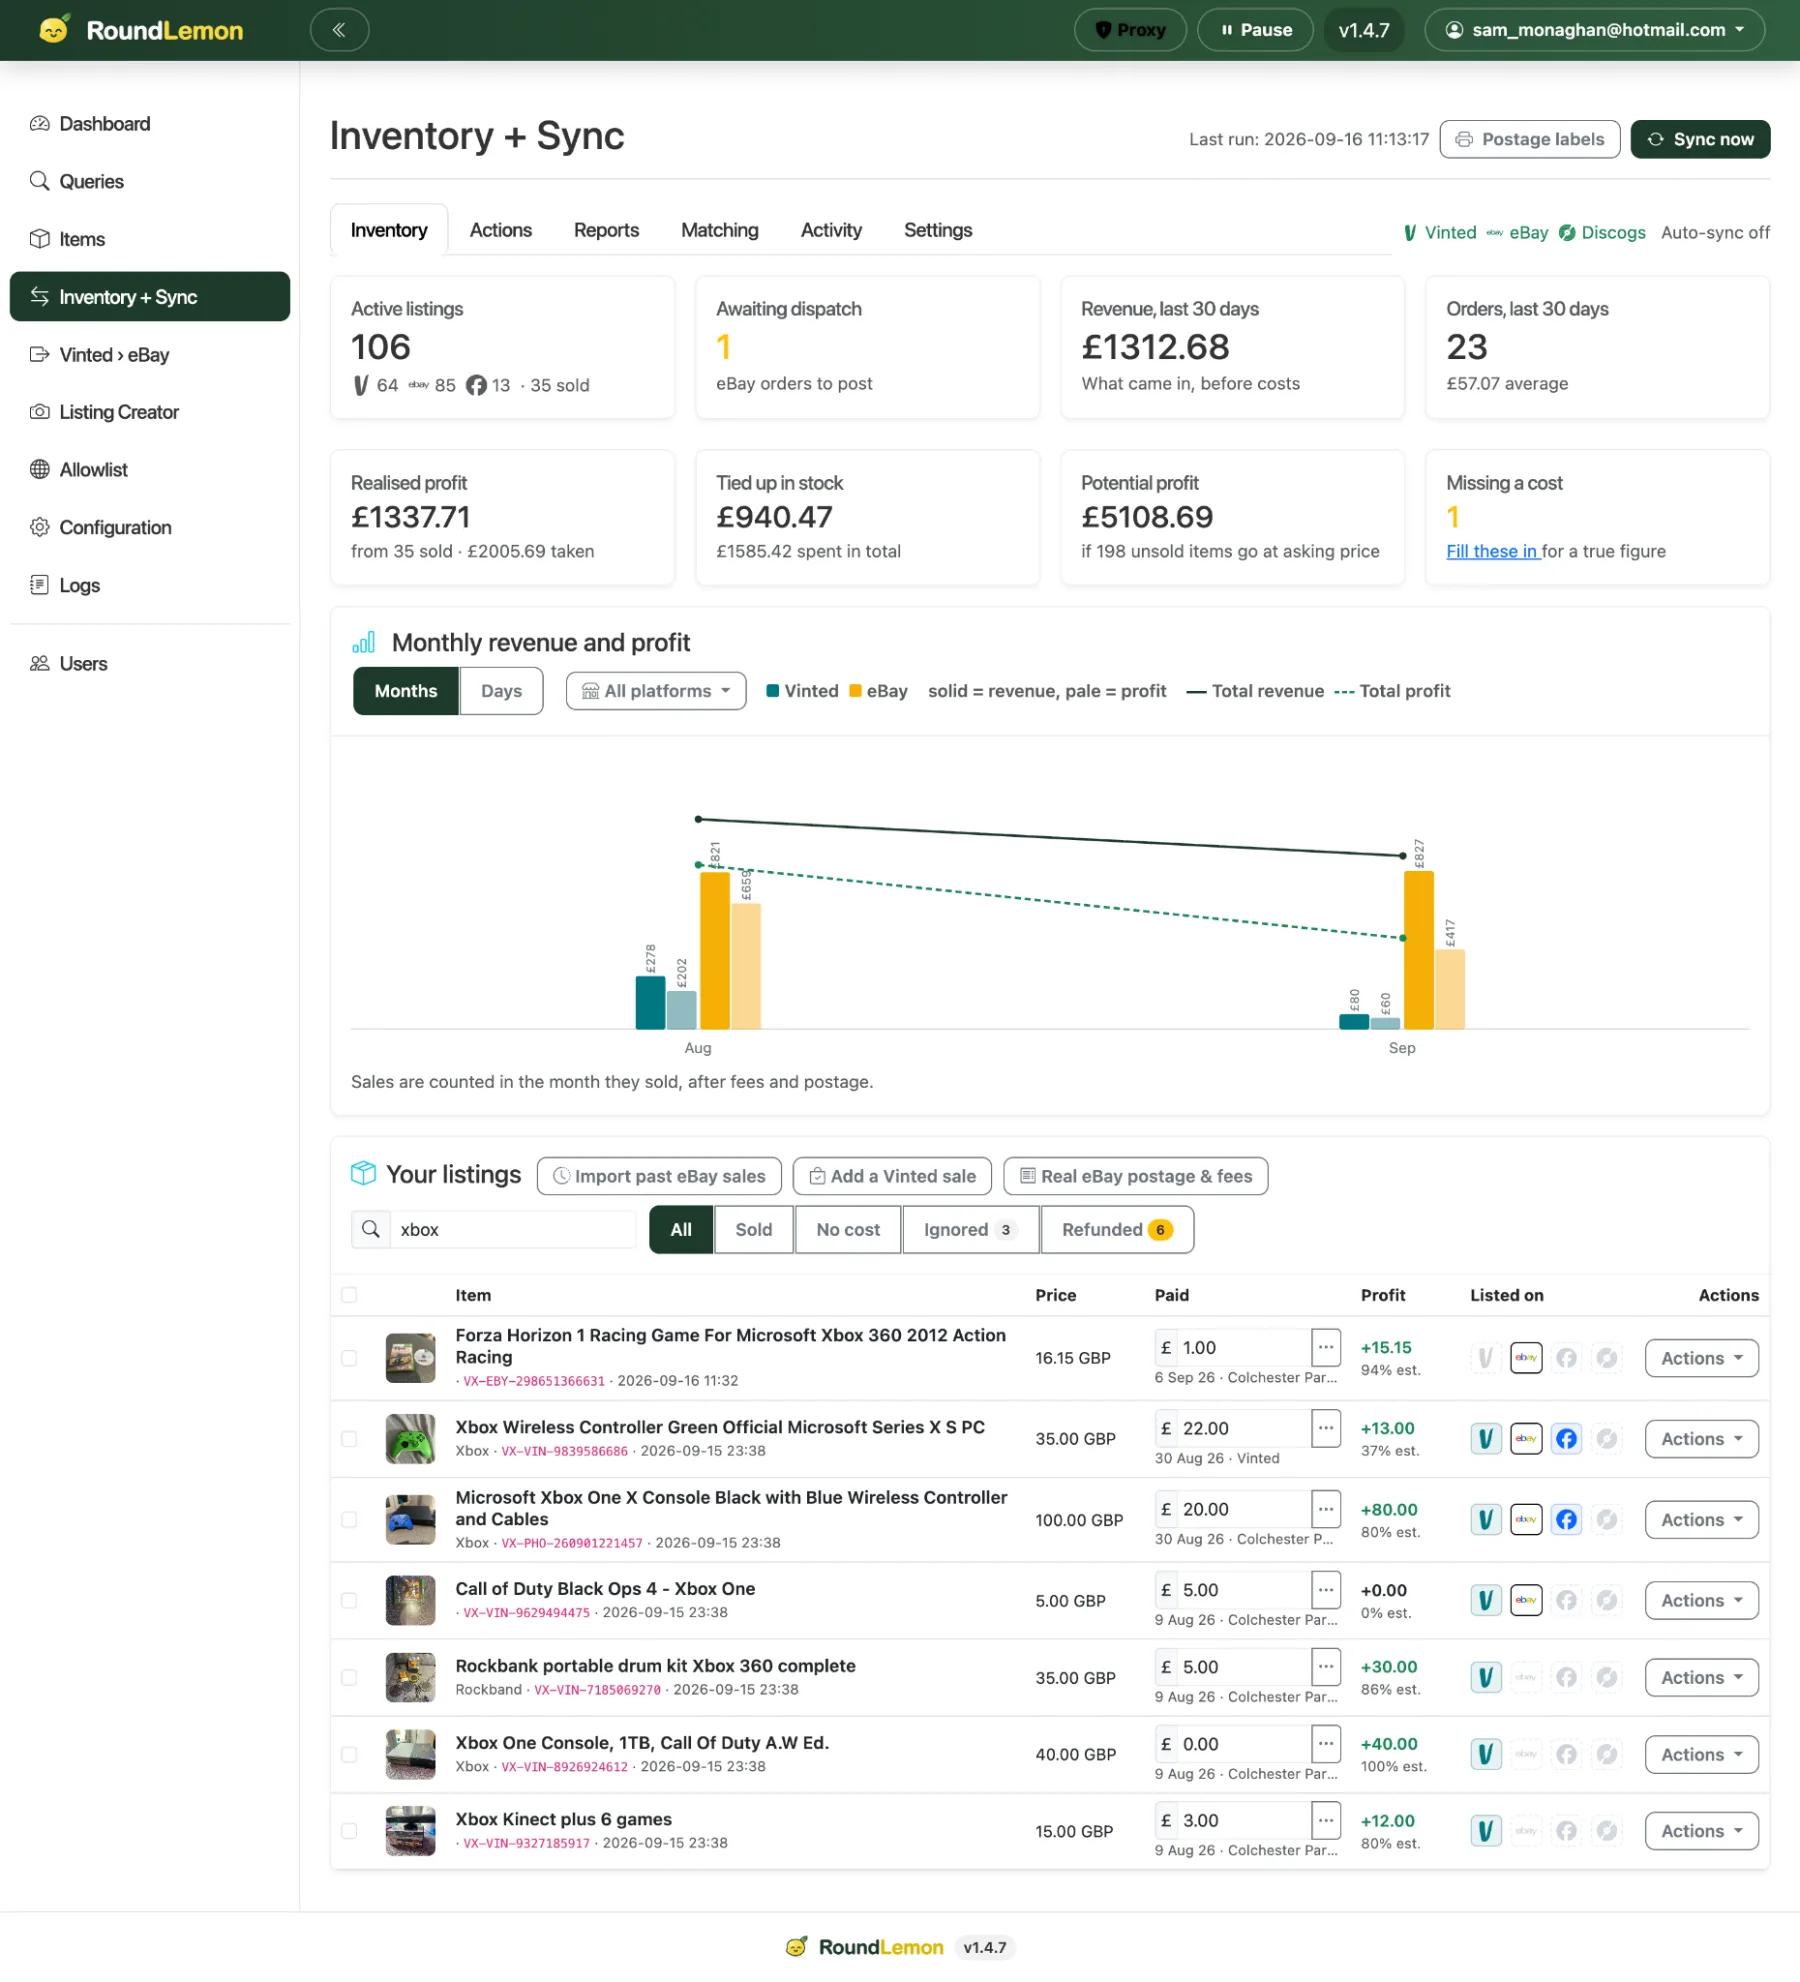1800x1982 pixels.
Task: Click the listings search field containing xbox
Action: click(513, 1229)
